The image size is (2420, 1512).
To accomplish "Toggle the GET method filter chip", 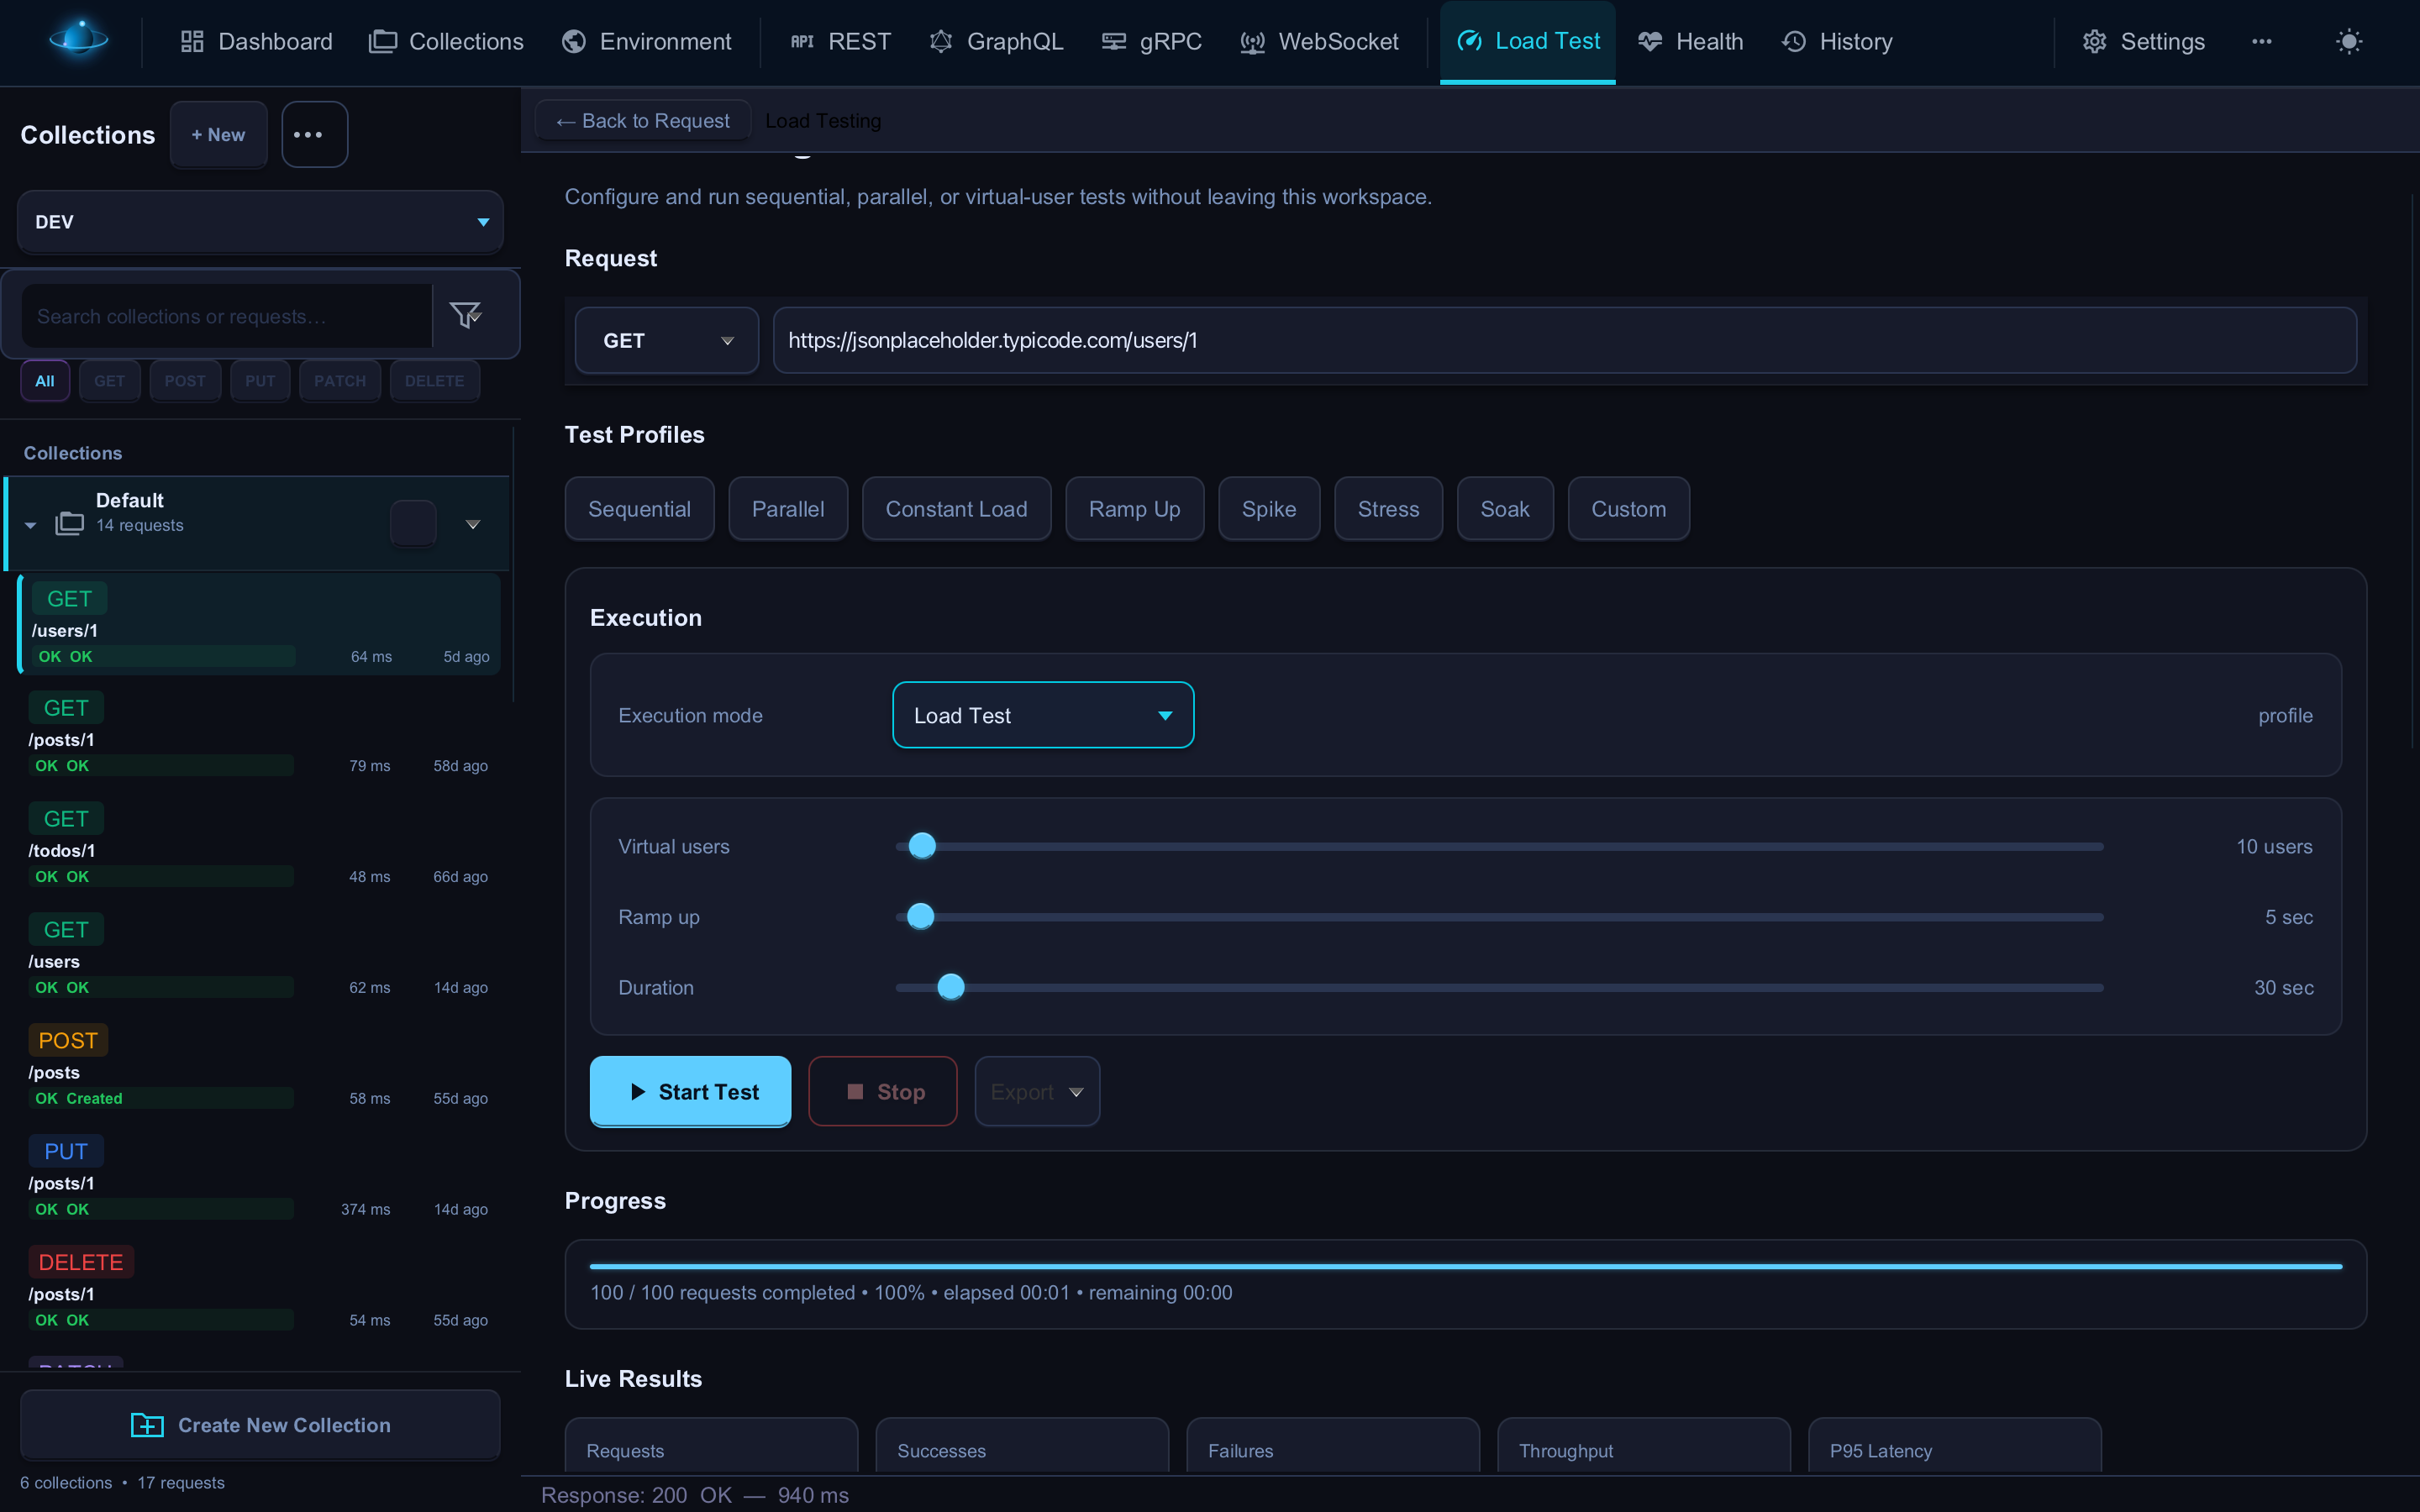I will [109, 381].
